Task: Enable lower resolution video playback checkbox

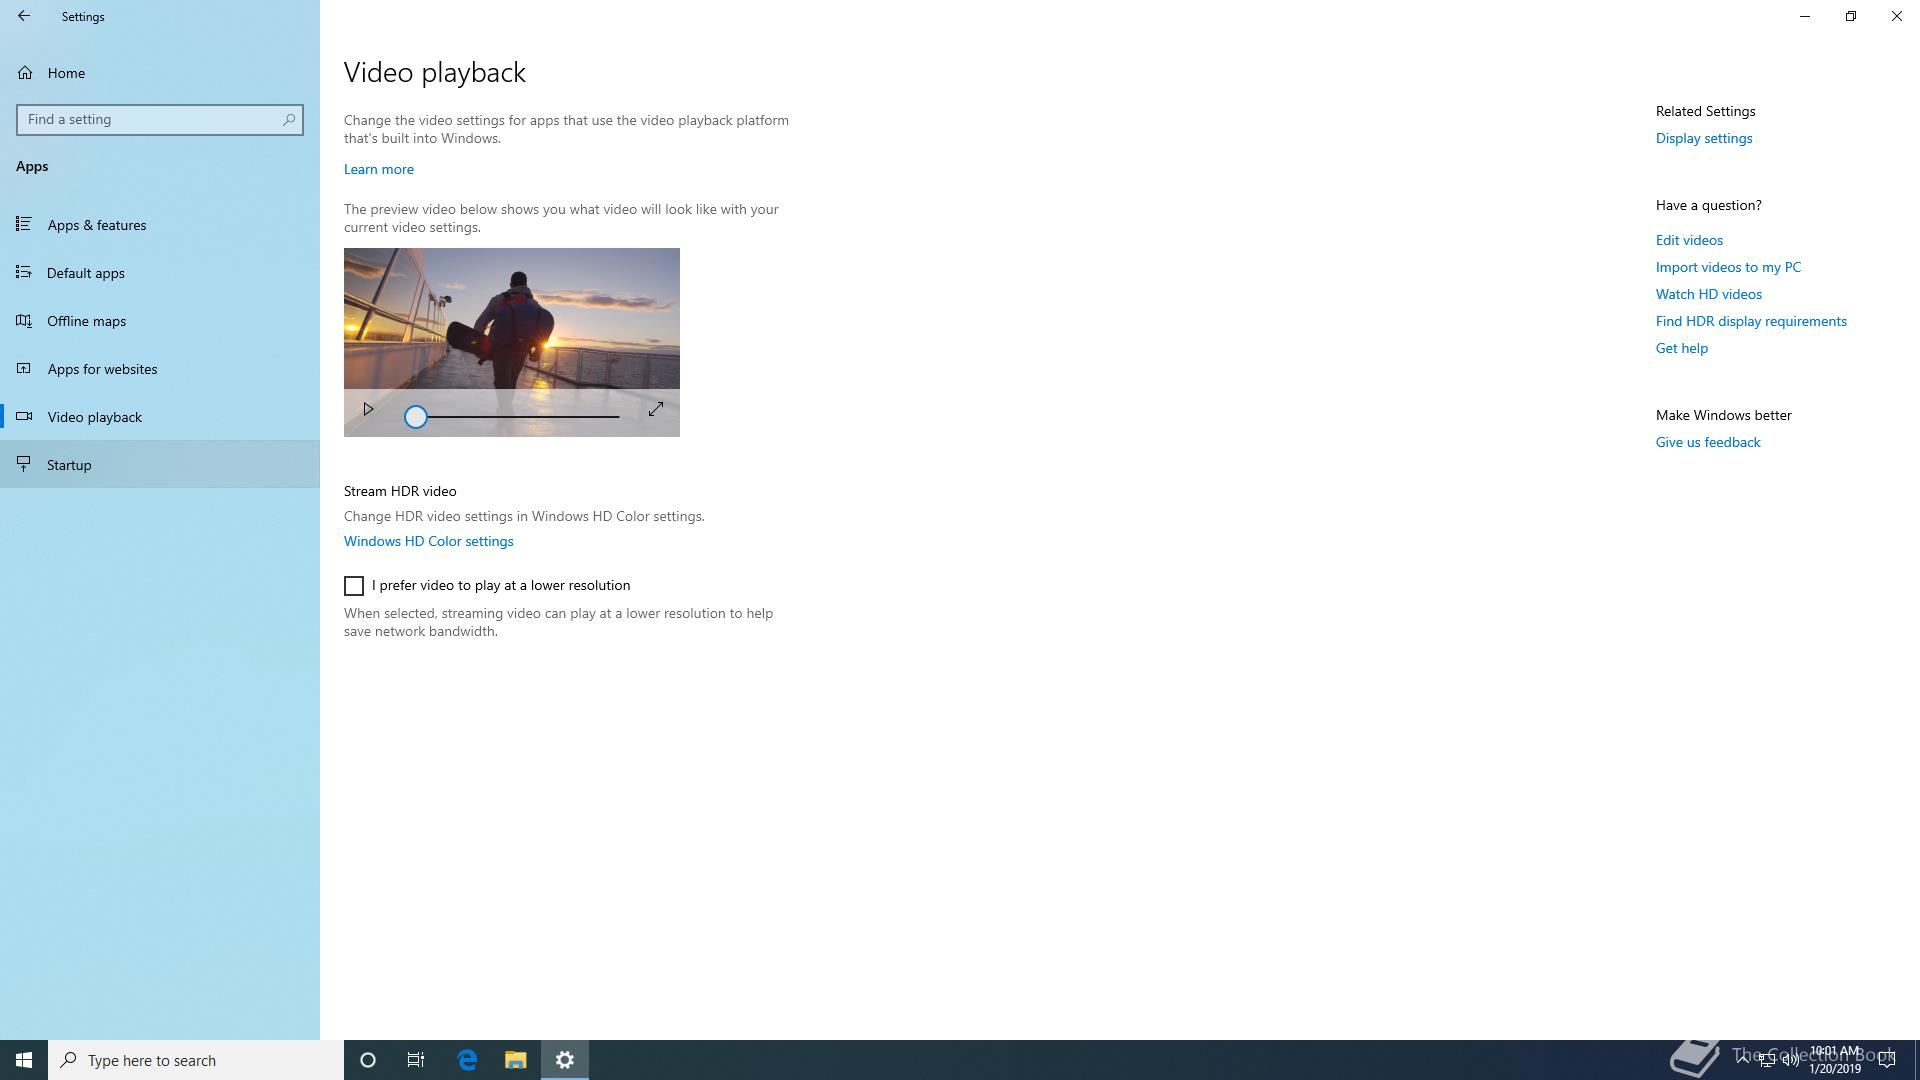Action: coord(354,586)
